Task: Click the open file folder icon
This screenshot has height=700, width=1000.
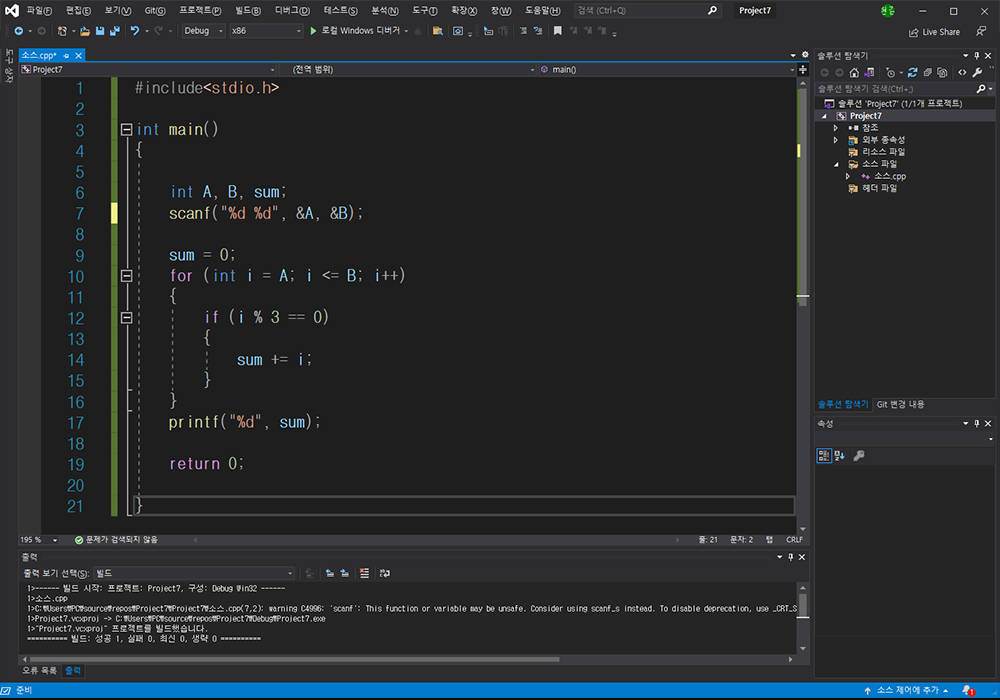Action: [84, 31]
